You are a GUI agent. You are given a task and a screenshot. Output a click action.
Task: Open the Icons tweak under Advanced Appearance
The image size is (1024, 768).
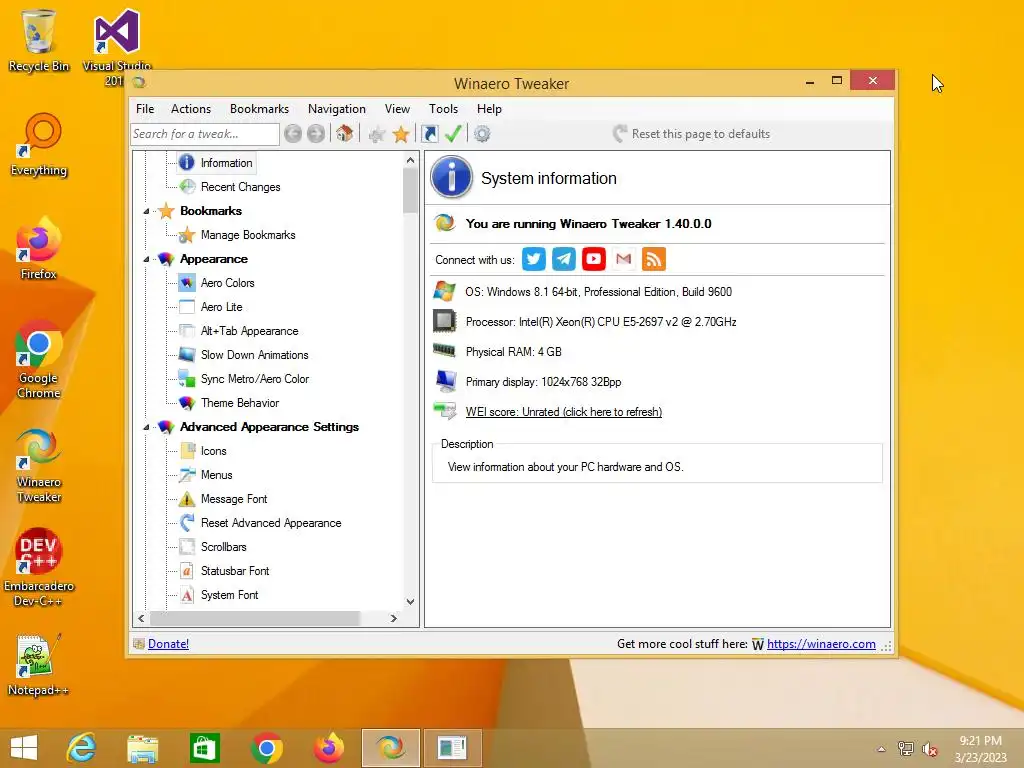click(x=214, y=451)
